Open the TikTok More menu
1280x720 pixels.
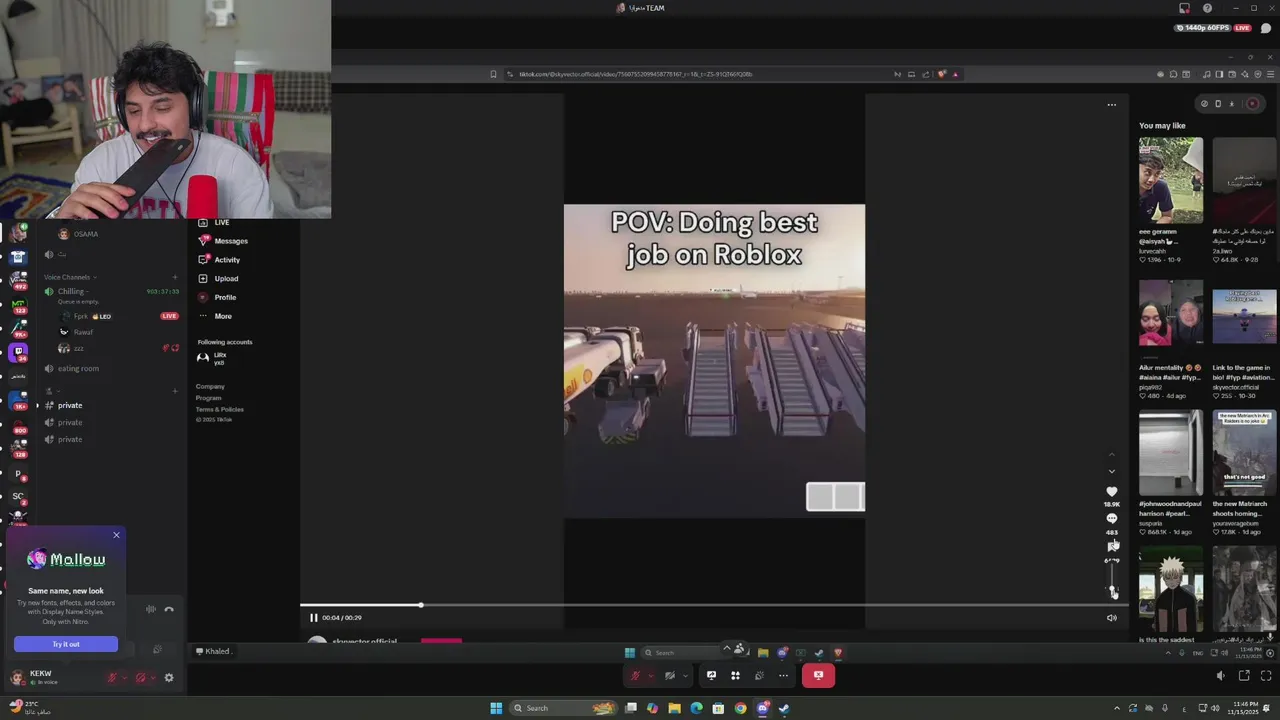215,316
